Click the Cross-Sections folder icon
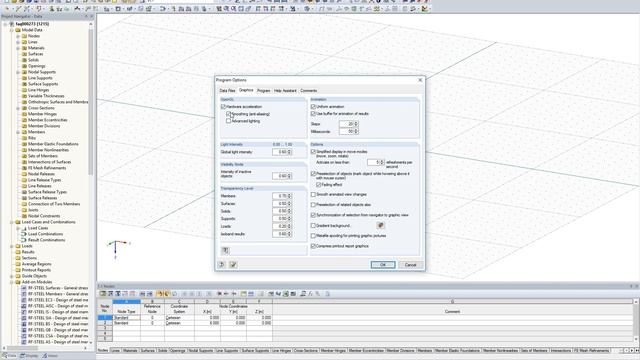Viewport: 640px width, 360px height. click(x=24, y=108)
